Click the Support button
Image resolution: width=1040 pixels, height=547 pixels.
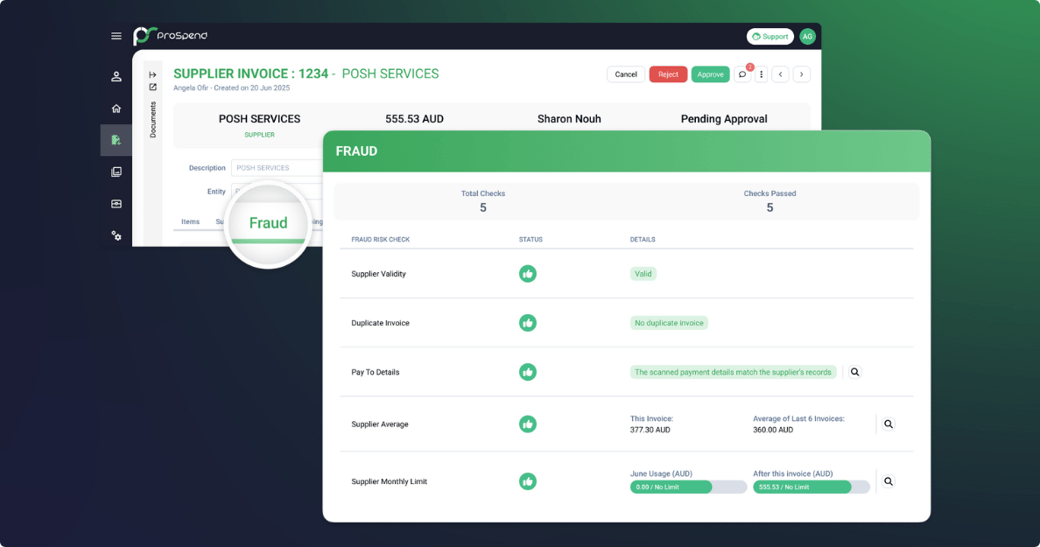(x=770, y=36)
